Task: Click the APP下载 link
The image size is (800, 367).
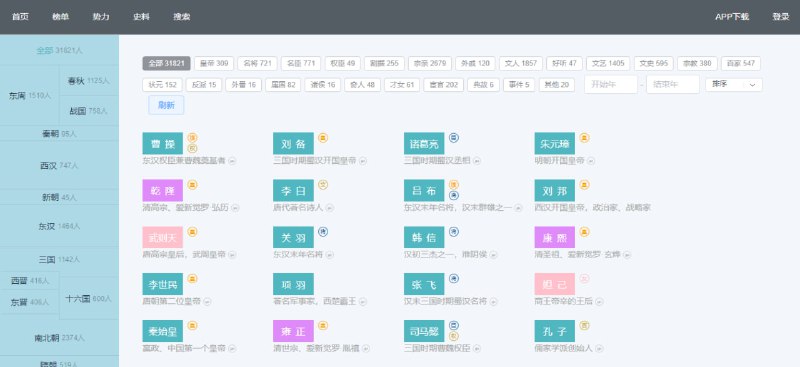Action: tap(732, 17)
